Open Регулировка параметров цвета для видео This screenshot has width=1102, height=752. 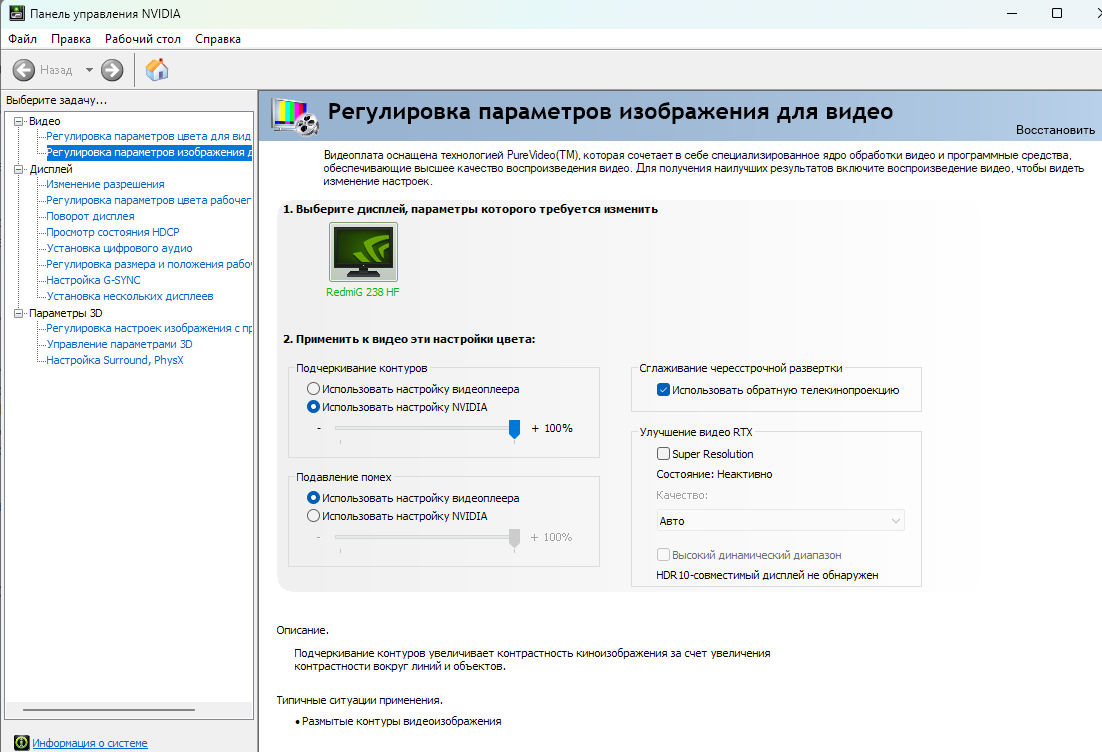tap(148, 136)
